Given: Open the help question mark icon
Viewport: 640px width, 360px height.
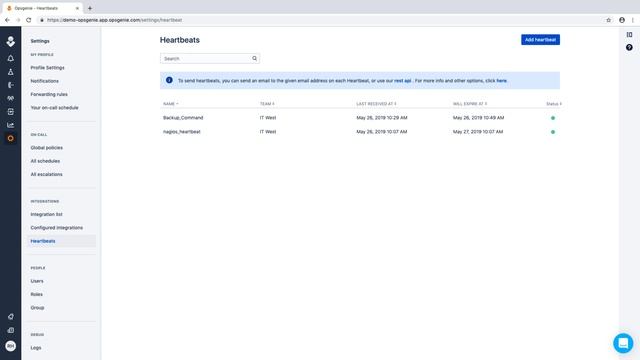Looking at the screenshot, I should coord(629,48).
